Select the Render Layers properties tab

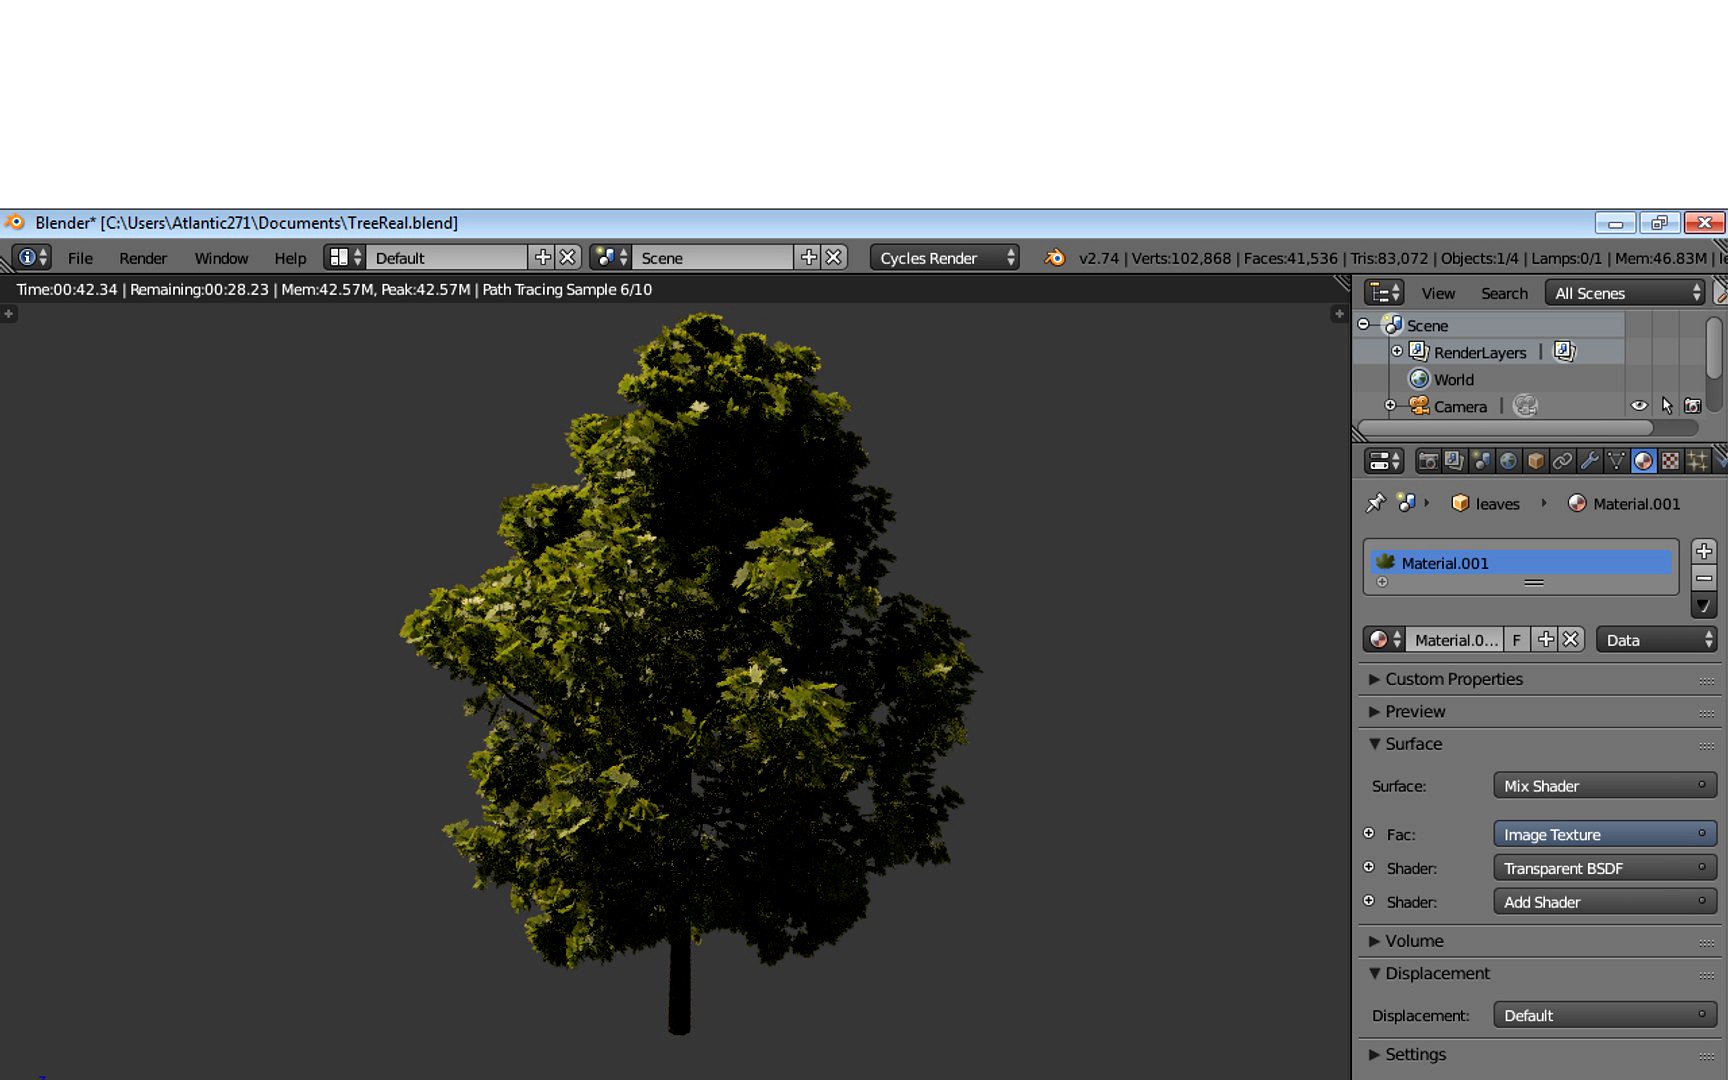coord(1456,460)
